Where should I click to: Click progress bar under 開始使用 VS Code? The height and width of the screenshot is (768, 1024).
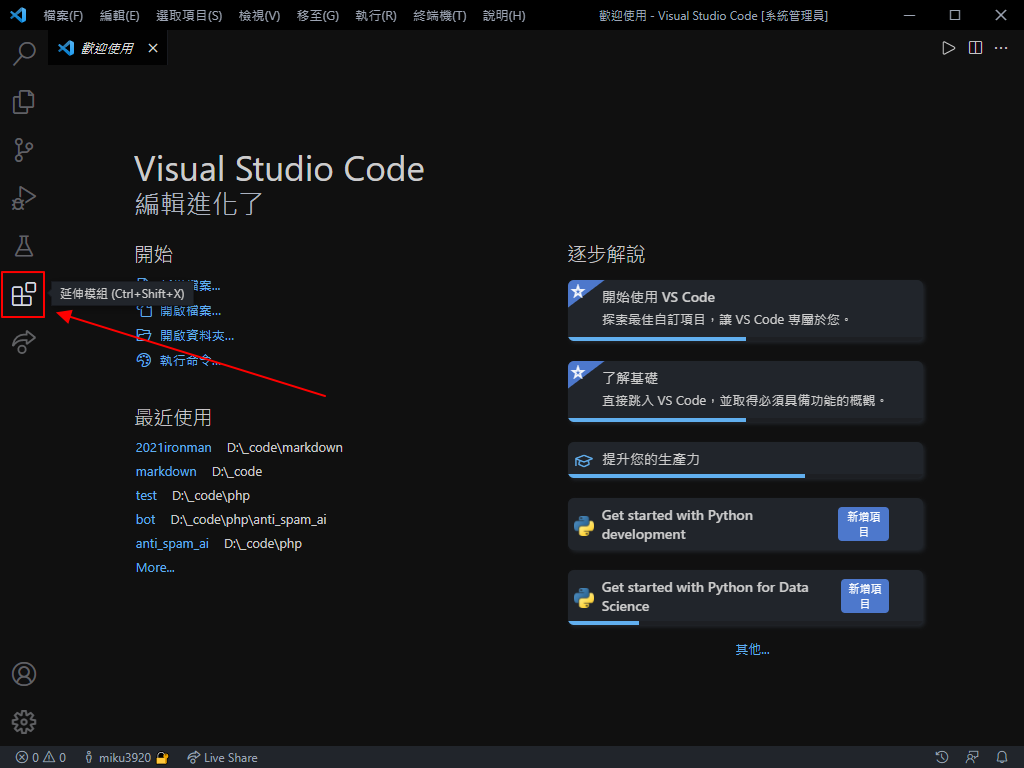(x=657, y=339)
